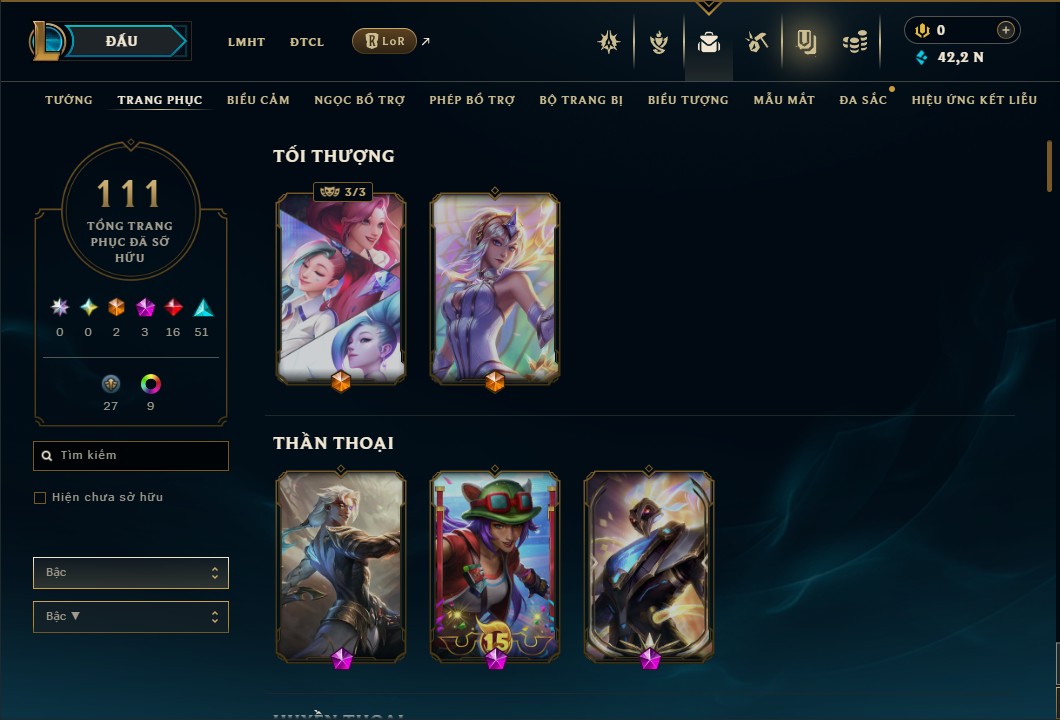This screenshot has width=1060, height=720.
Task: Click the 'Tìm kiếm' search field
Action: (x=130, y=456)
